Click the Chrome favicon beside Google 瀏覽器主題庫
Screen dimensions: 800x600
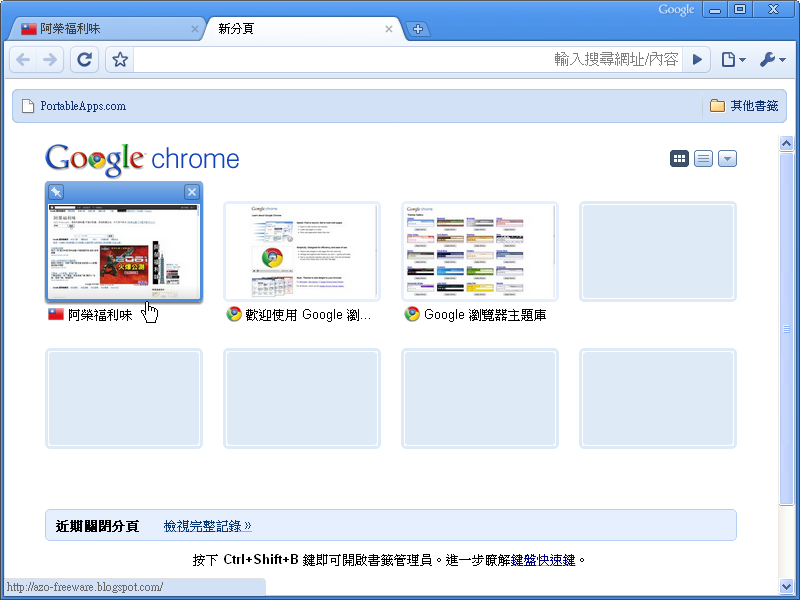(412, 314)
